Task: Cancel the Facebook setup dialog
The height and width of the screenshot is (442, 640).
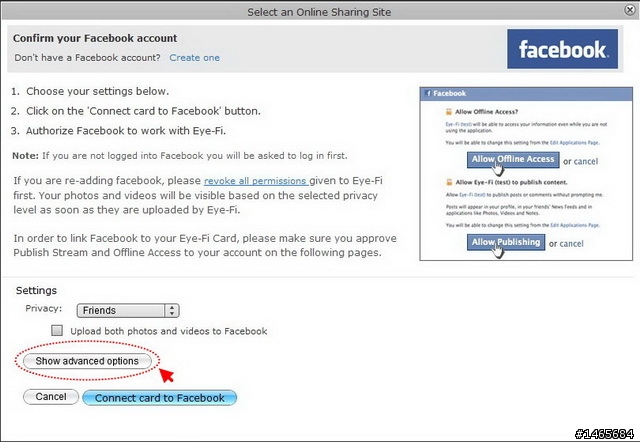Action: (x=51, y=397)
